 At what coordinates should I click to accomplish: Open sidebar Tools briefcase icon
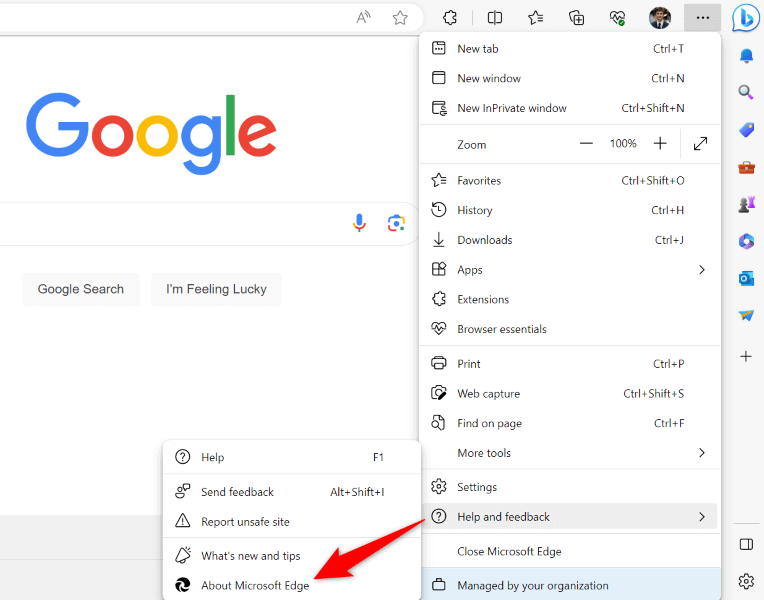(746, 168)
